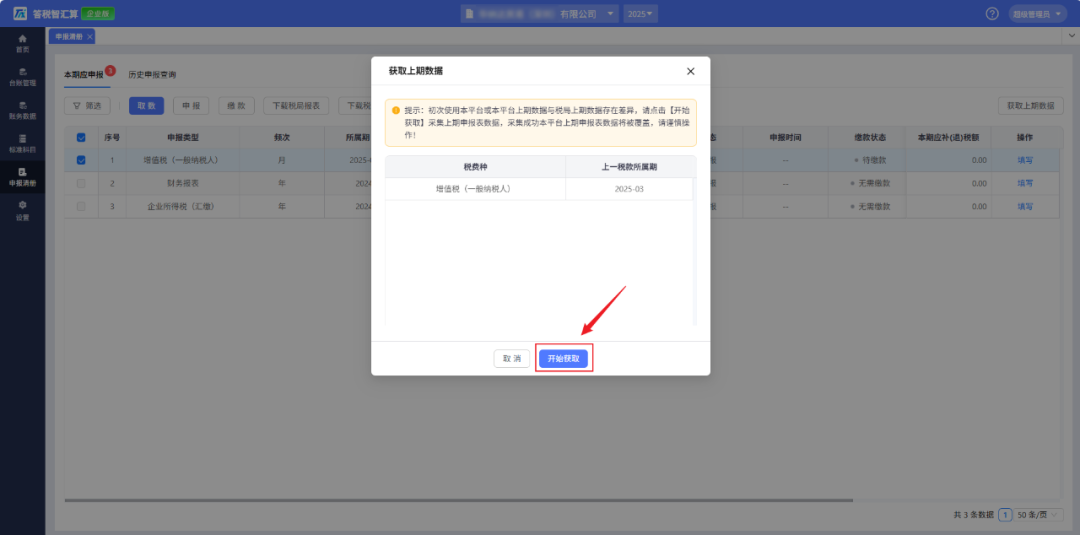Click 获取上期数据 button at toolbar right
Screen dimensions: 1080x535
1030,106
